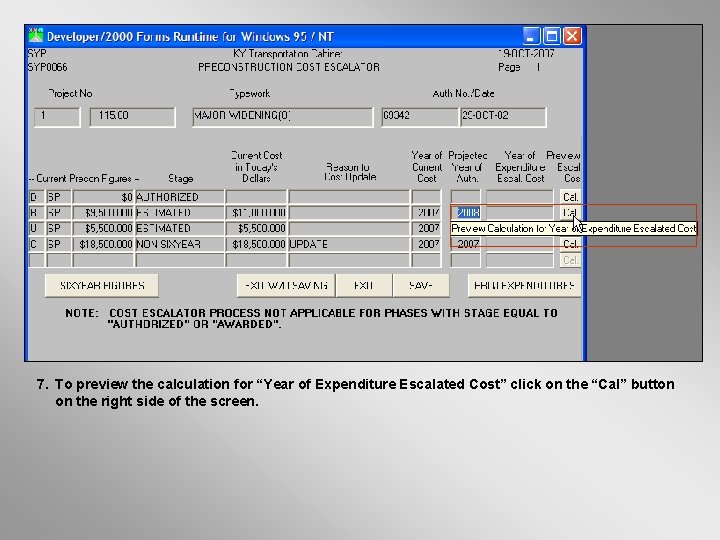Click the $18,500,000 precon figure in row C
The image size is (720, 540).
[103, 244]
